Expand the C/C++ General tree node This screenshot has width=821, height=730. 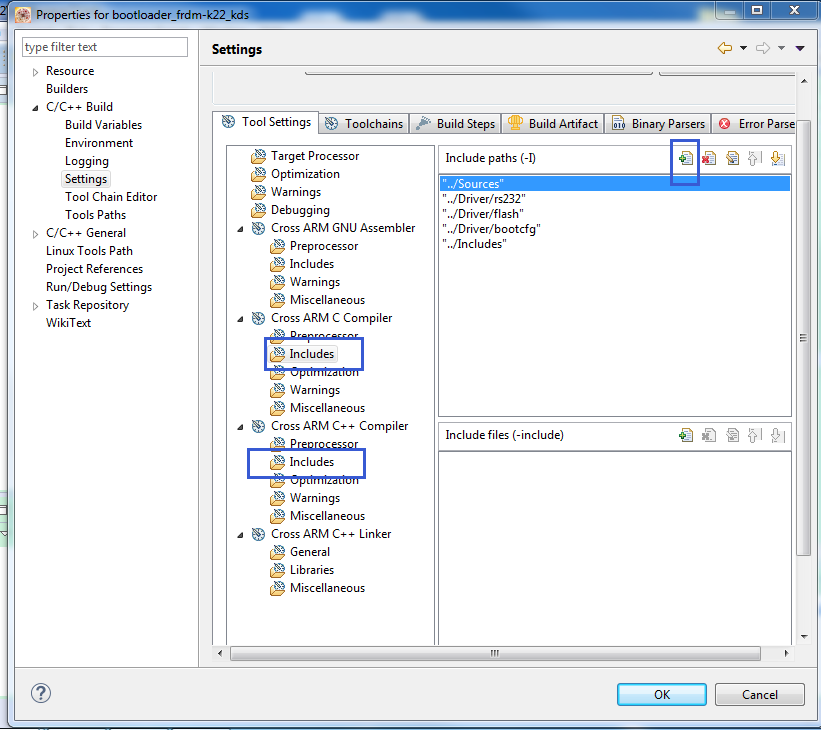(x=35, y=234)
